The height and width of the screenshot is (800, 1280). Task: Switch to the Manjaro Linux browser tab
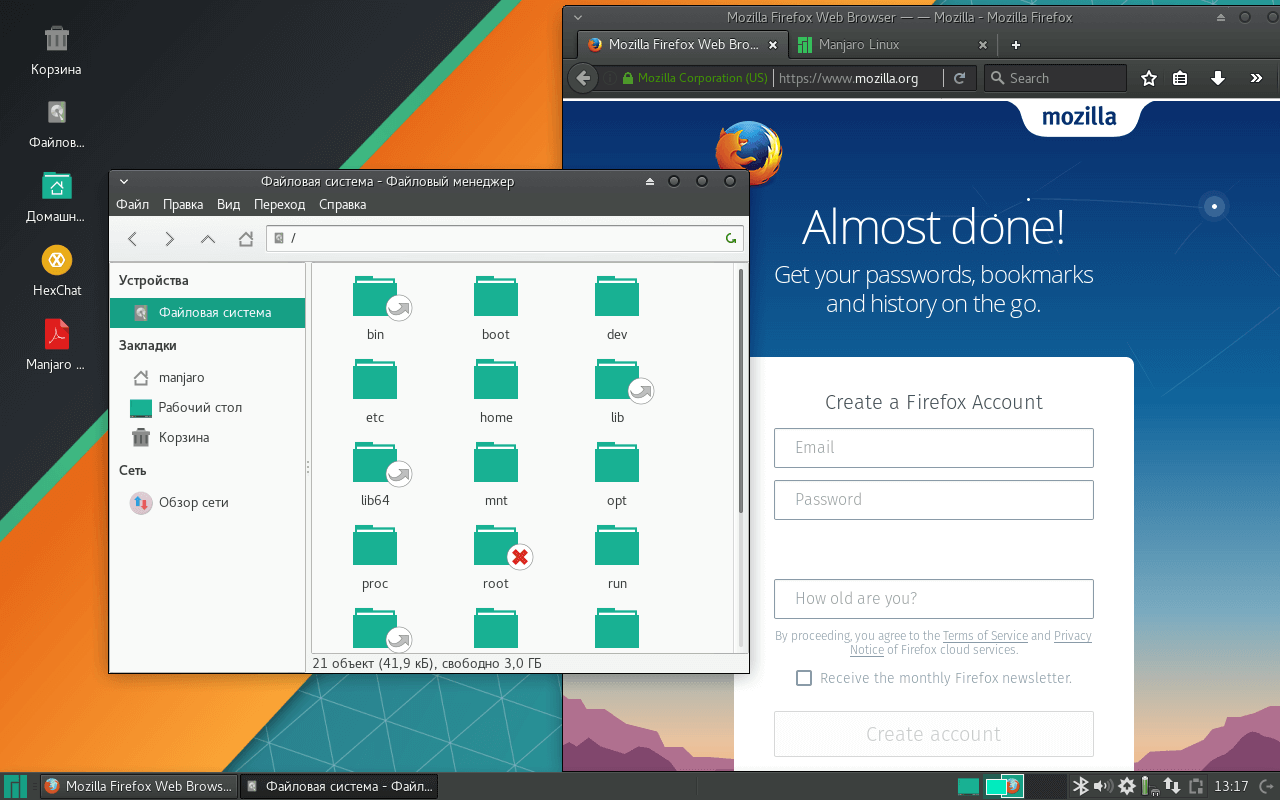coord(888,44)
